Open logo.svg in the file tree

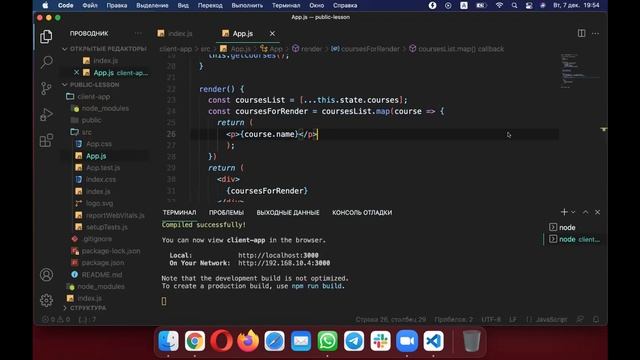(x=100, y=203)
